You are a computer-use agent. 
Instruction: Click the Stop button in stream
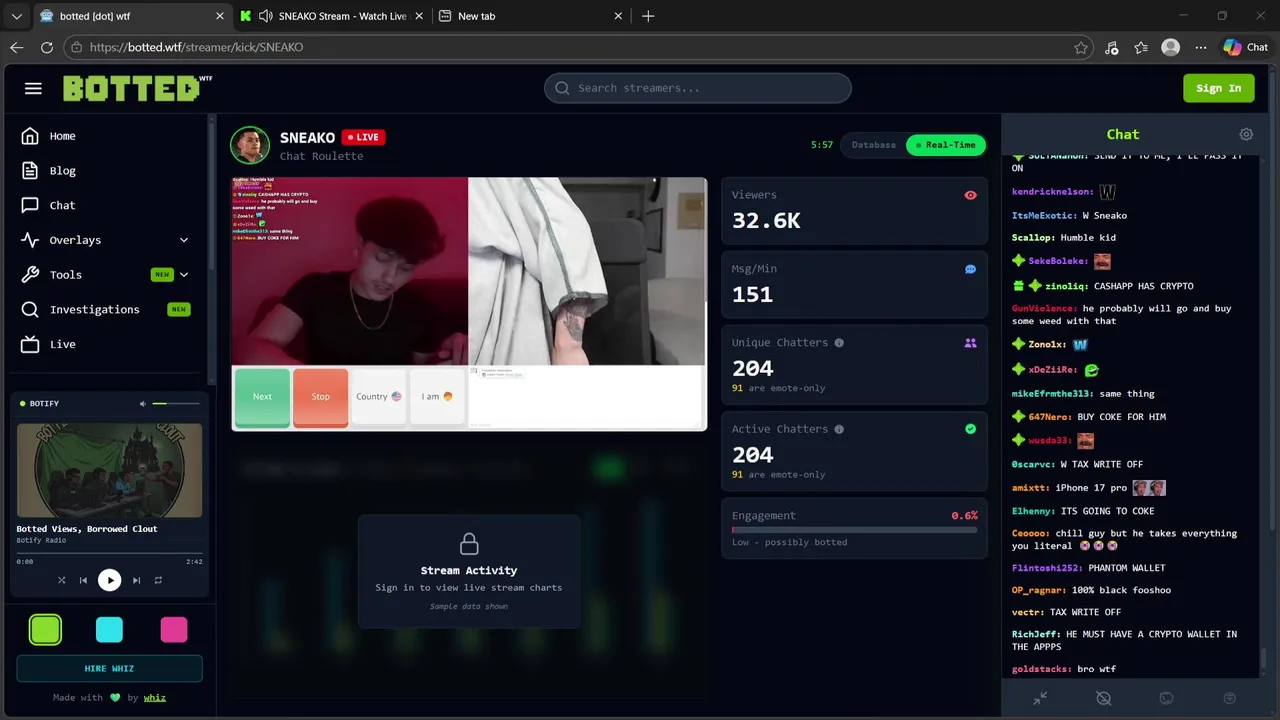click(x=320, y=397)
